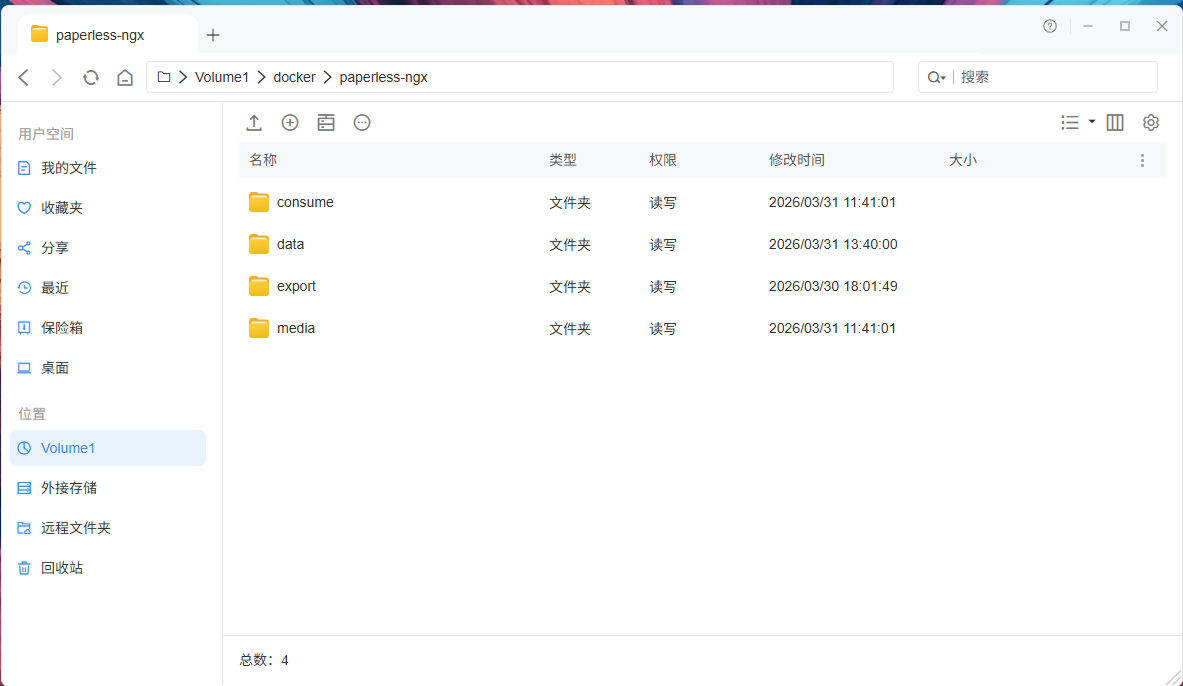
Task: Add a new tab with plus button
Action: click(x=213, y=35)
